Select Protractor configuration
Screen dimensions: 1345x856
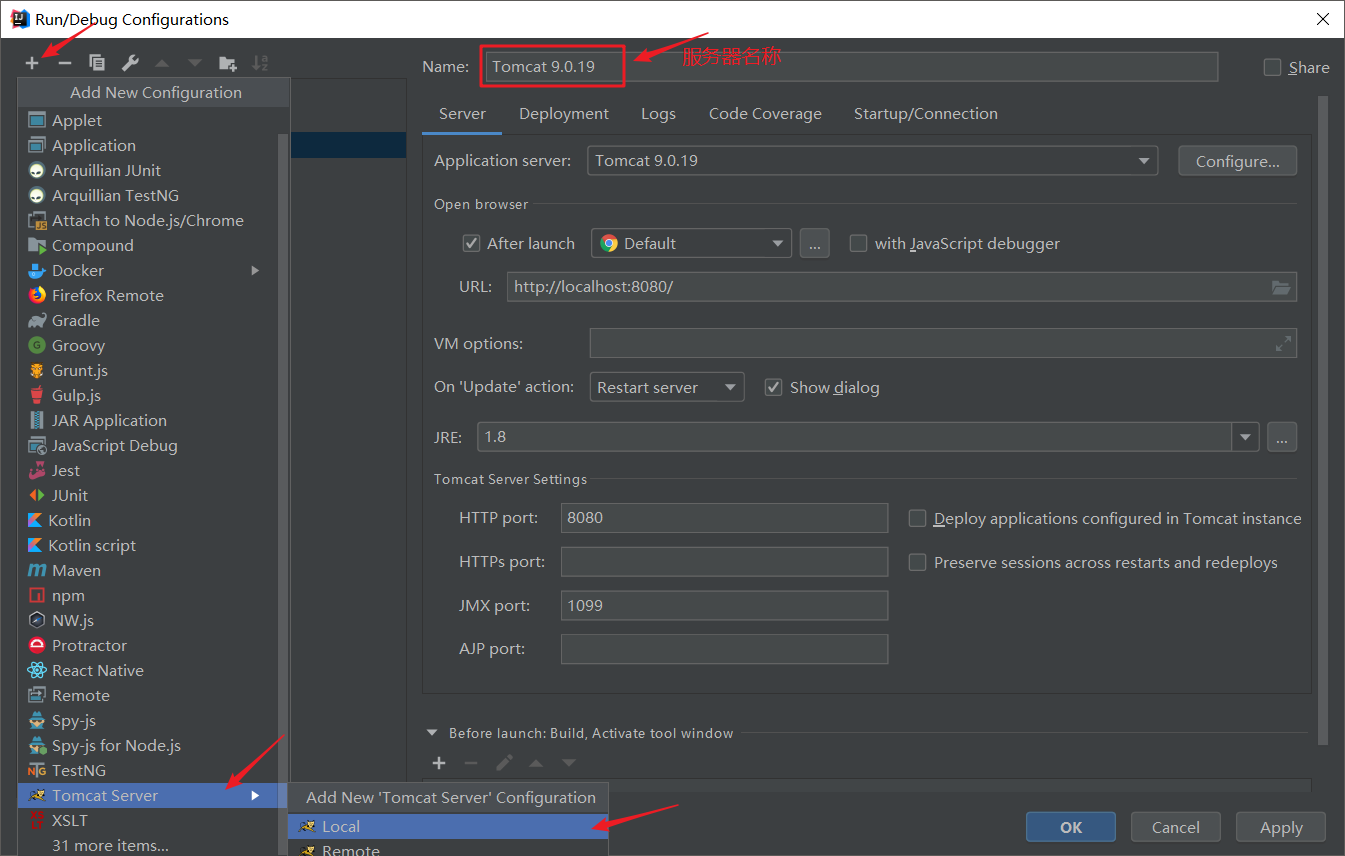[147, 645]
